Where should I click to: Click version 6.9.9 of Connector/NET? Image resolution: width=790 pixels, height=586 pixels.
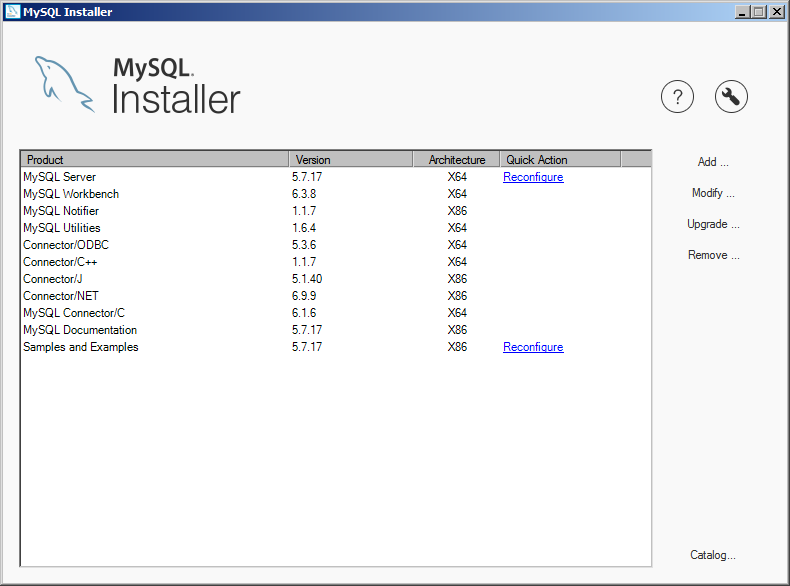304,296
